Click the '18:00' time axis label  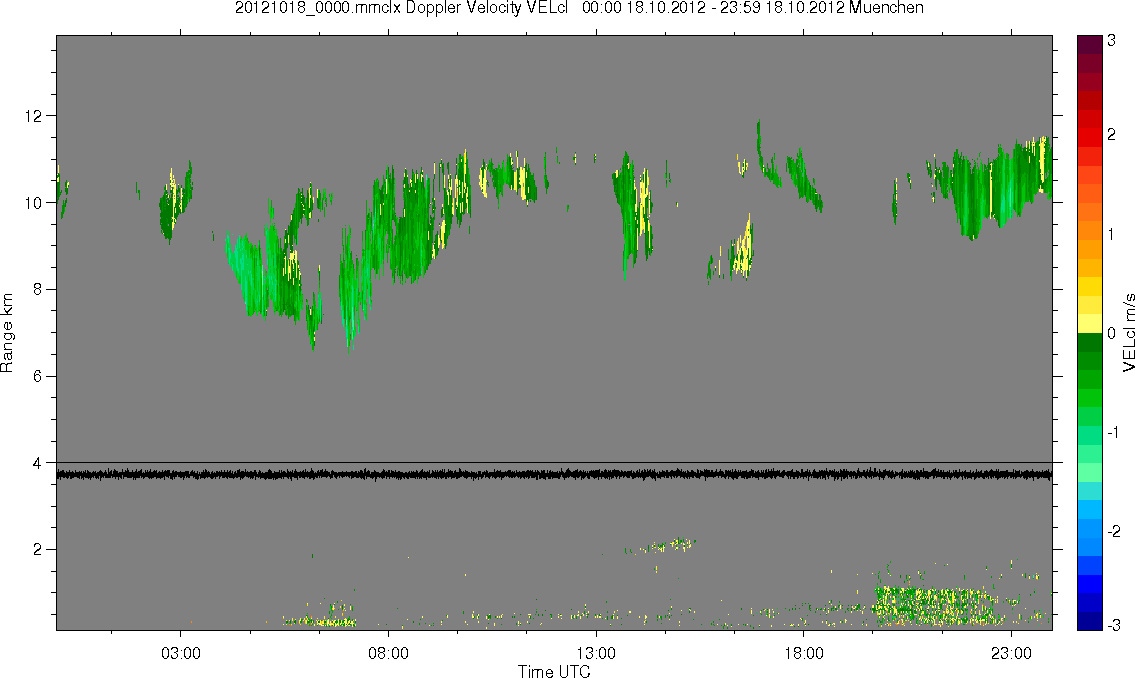(x=803, y=653)
